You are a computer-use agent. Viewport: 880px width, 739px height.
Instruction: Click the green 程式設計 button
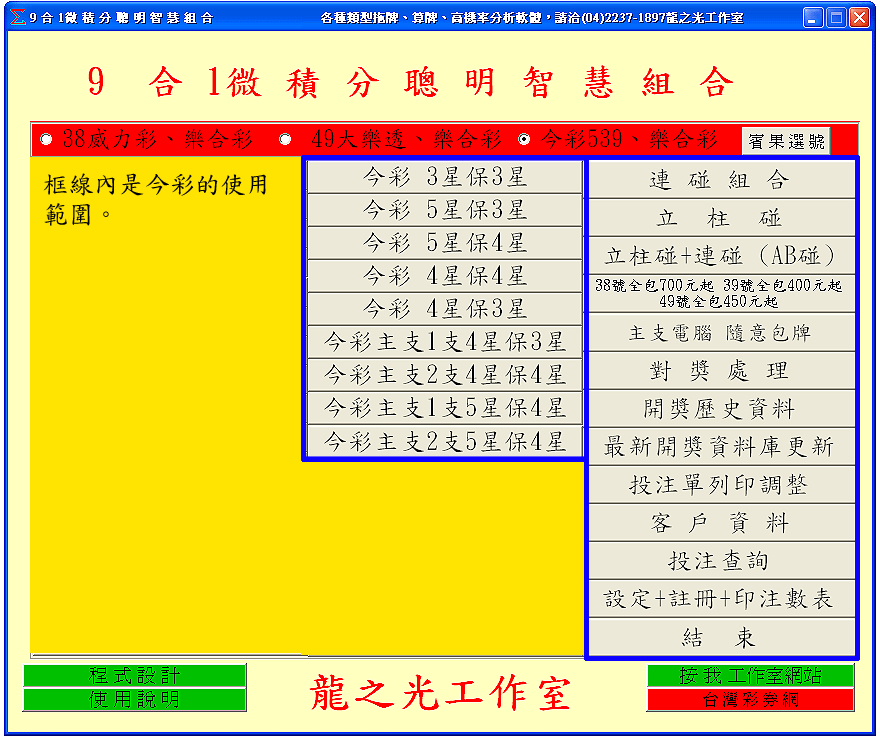135,676
